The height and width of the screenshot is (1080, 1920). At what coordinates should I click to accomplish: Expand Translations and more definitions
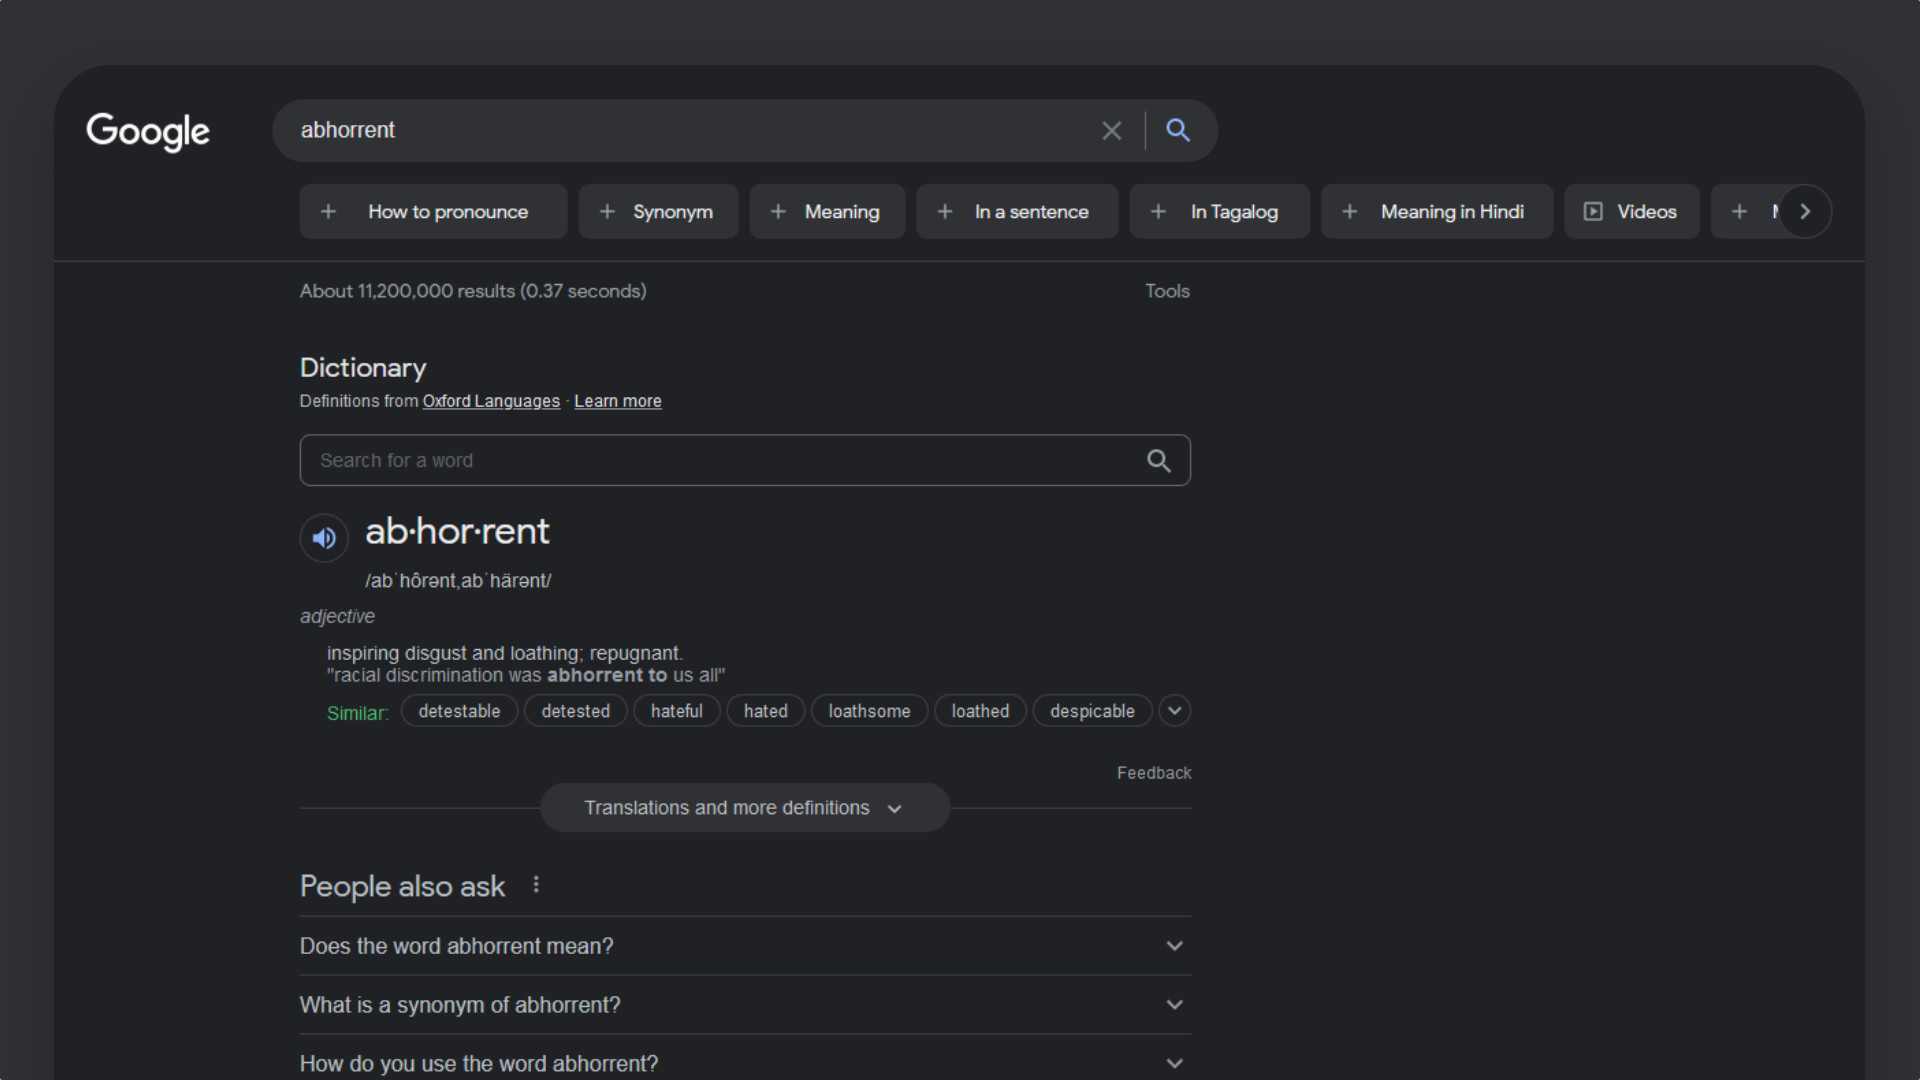[x=744, y=808]
